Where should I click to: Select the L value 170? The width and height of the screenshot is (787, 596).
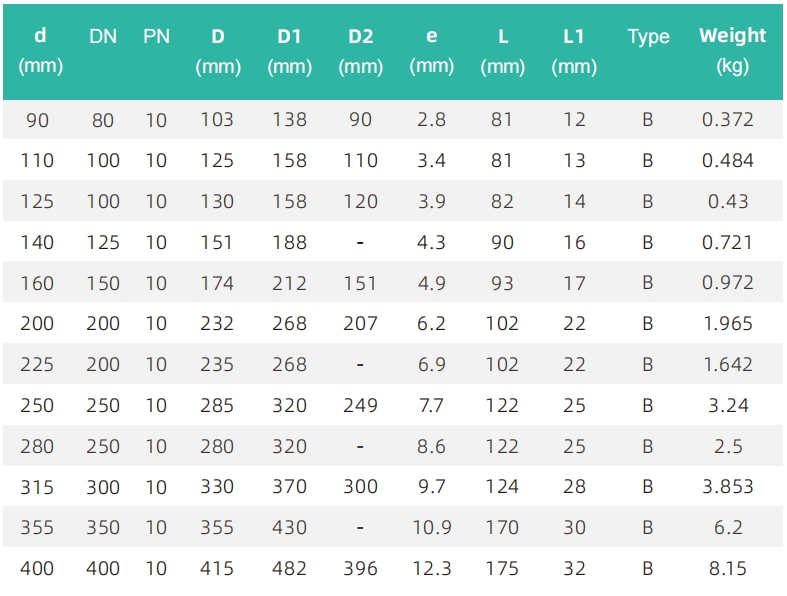tap(502, 527)
